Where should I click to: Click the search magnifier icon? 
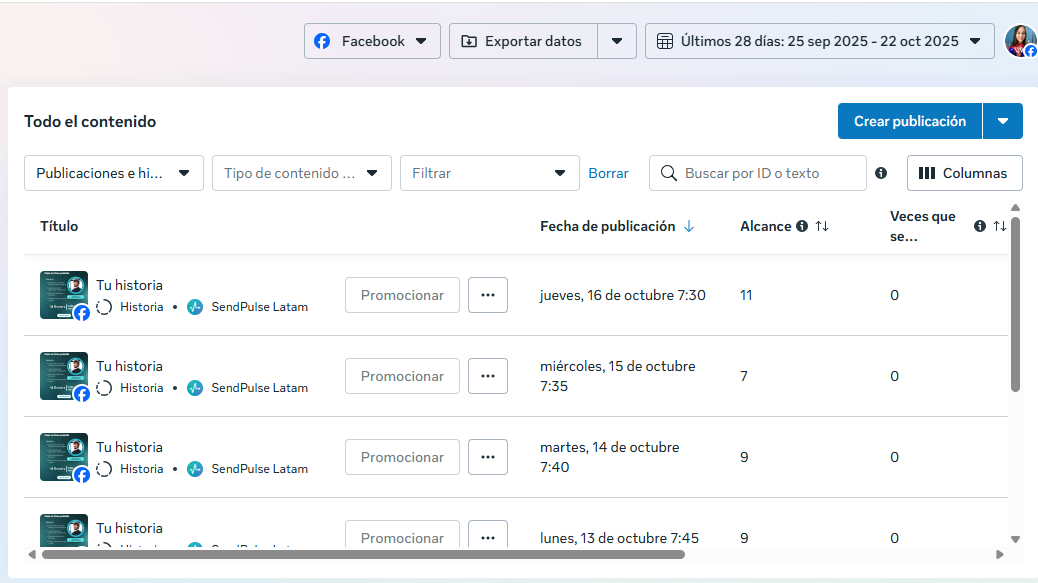click(668, 173)
